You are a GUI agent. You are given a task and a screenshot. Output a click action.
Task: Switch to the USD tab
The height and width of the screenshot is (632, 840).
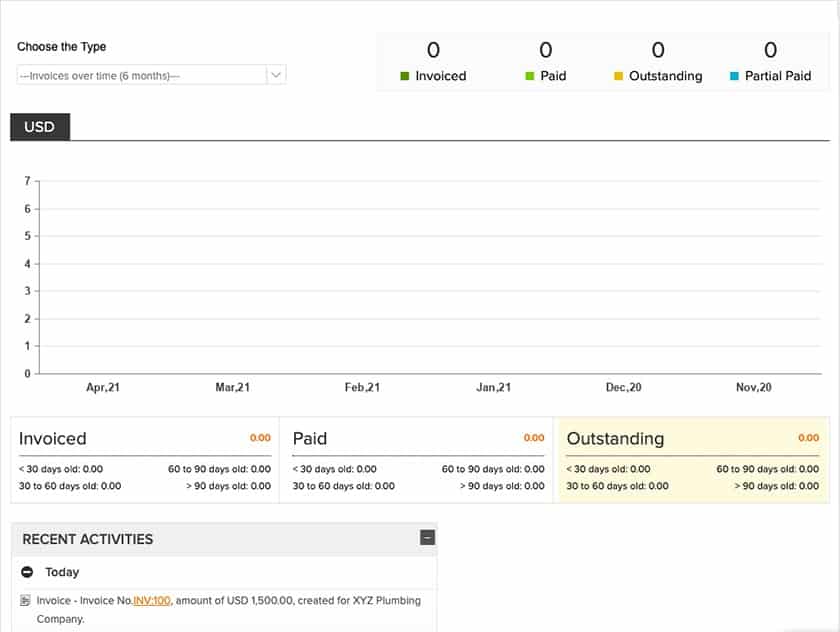(40, 127)
